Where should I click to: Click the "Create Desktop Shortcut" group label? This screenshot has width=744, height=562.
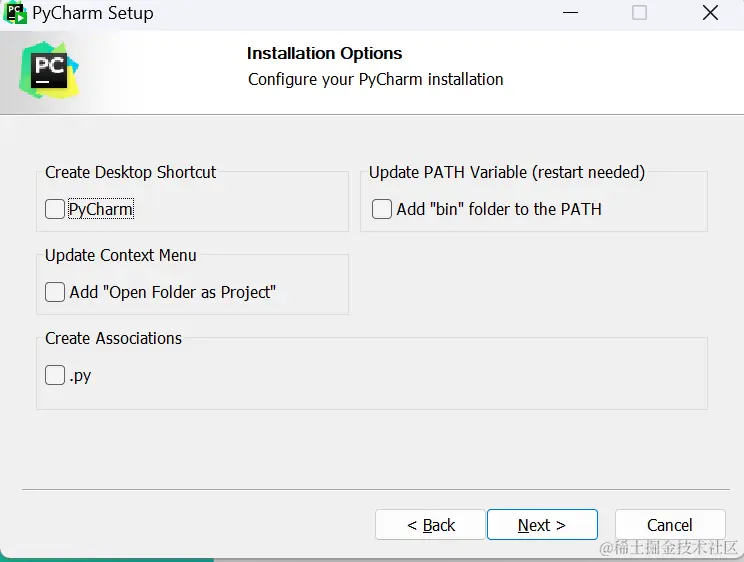(x=130, y=172)
